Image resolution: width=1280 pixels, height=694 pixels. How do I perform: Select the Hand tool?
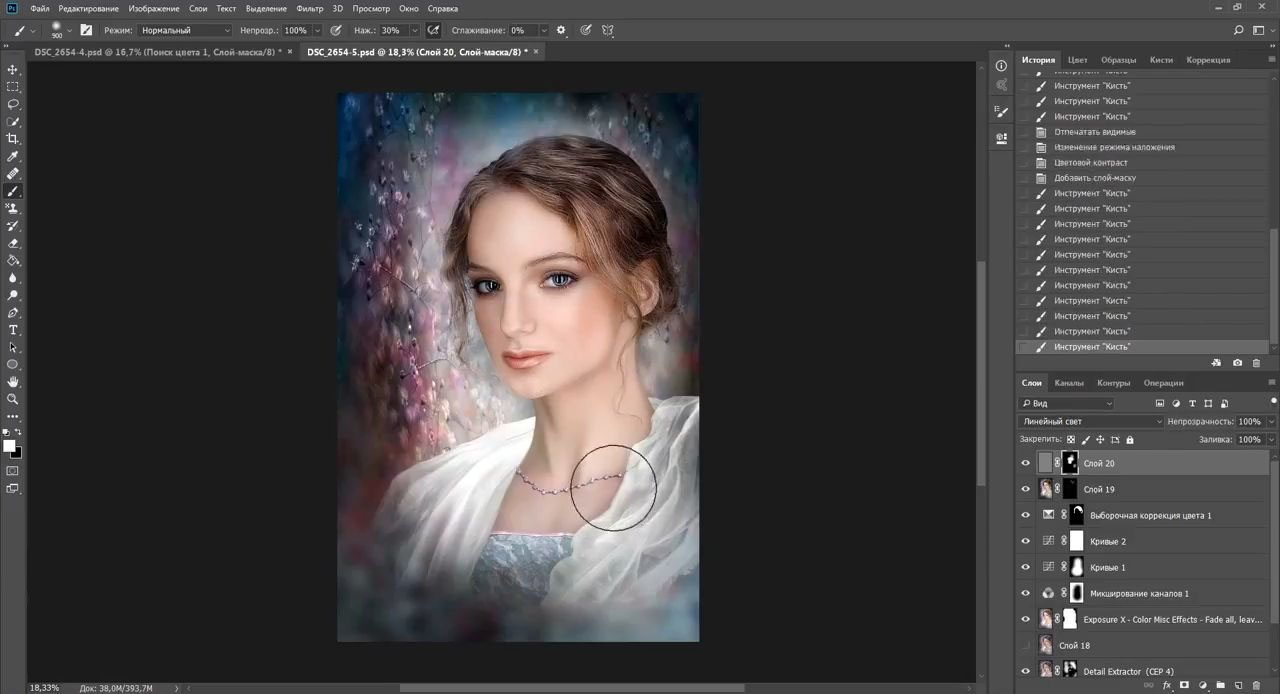point(13,382)
